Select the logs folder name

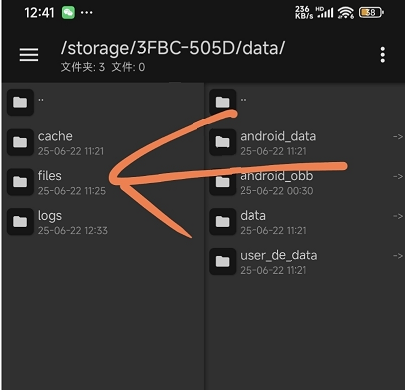click(50, 216)
